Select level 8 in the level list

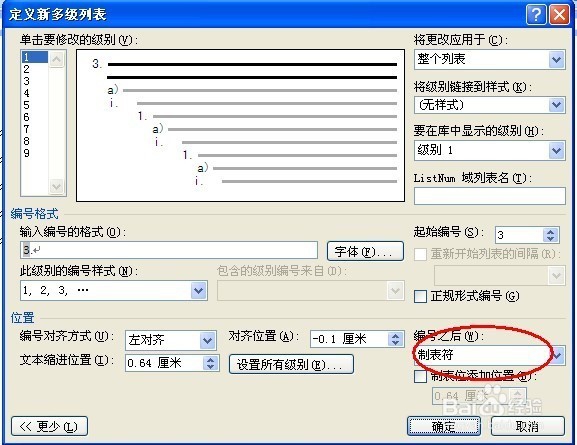coord(35,141)
